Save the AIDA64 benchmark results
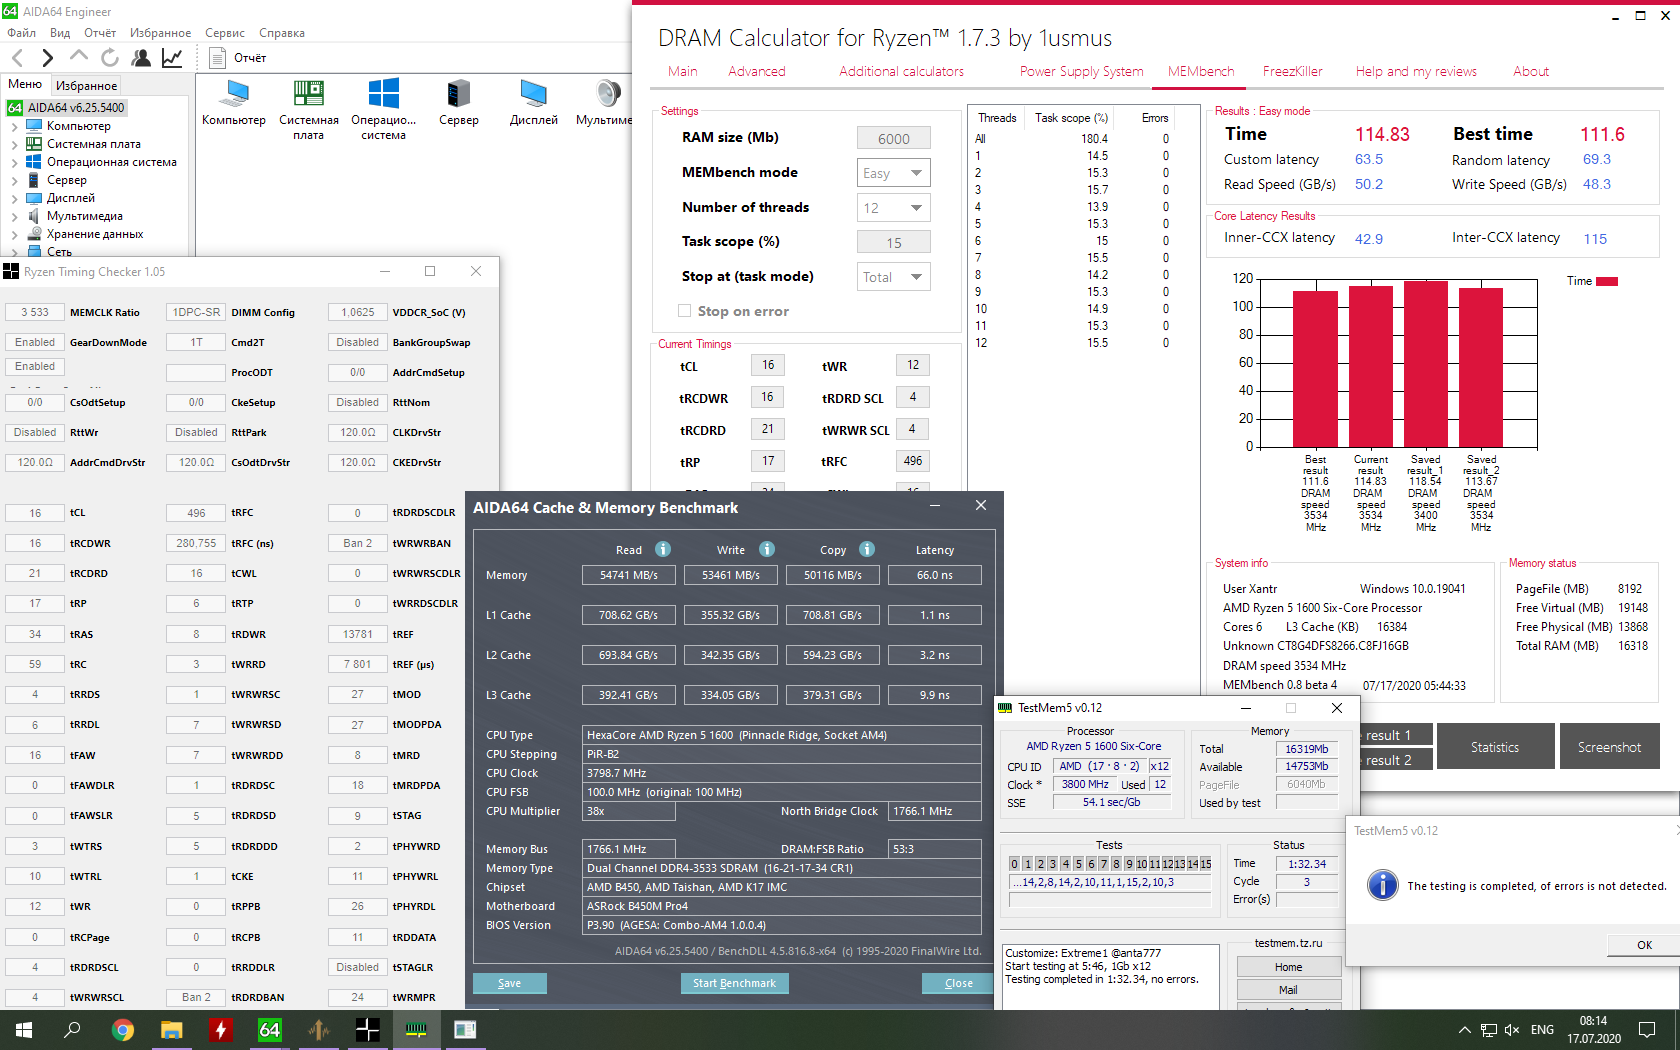Image resolution: width=1680 pixels, height=1050 pixels. tap(510, 983)
